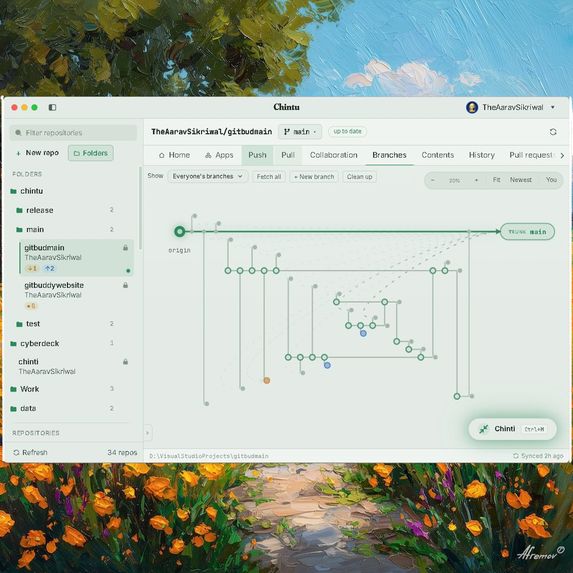Zoom out with minus button

pyautogui.click(x=433, y=180)
